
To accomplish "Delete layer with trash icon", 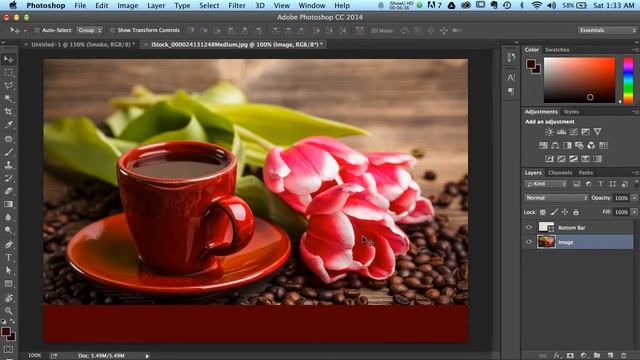I will click(624, 356).
